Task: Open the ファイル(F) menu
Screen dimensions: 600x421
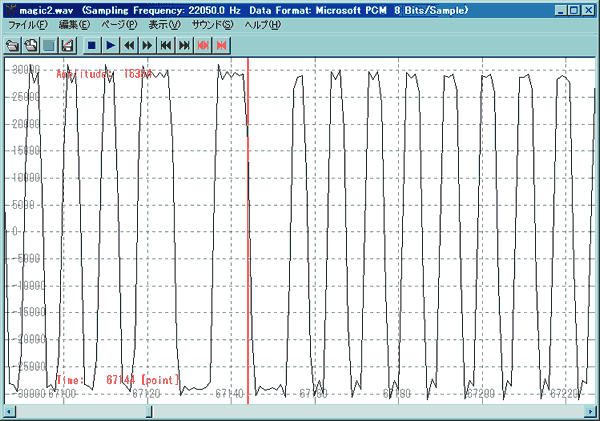Action: [28, 24]
